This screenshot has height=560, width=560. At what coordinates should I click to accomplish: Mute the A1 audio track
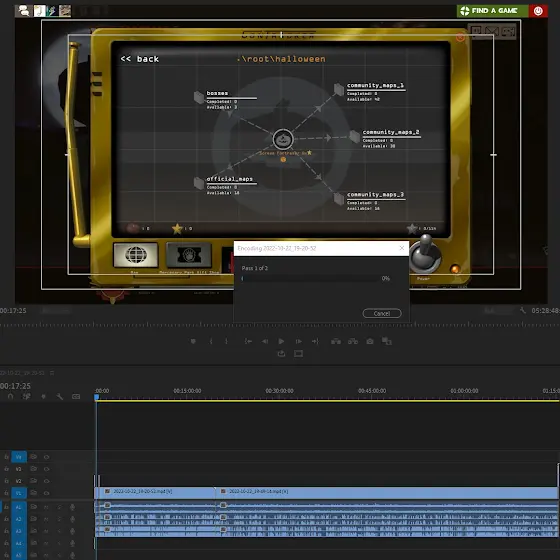[46, 508]
